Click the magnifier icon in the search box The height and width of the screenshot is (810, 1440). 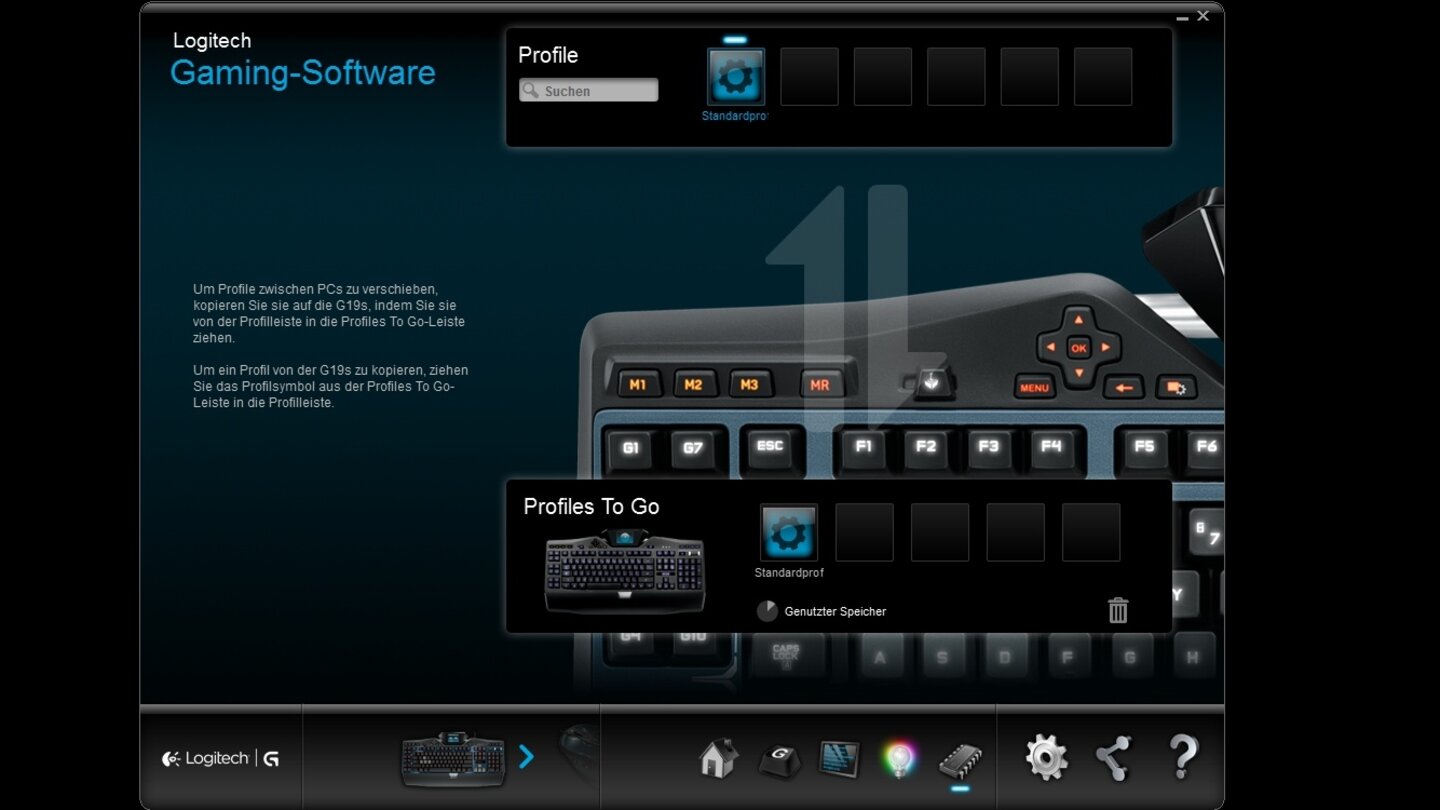[530, 91]
